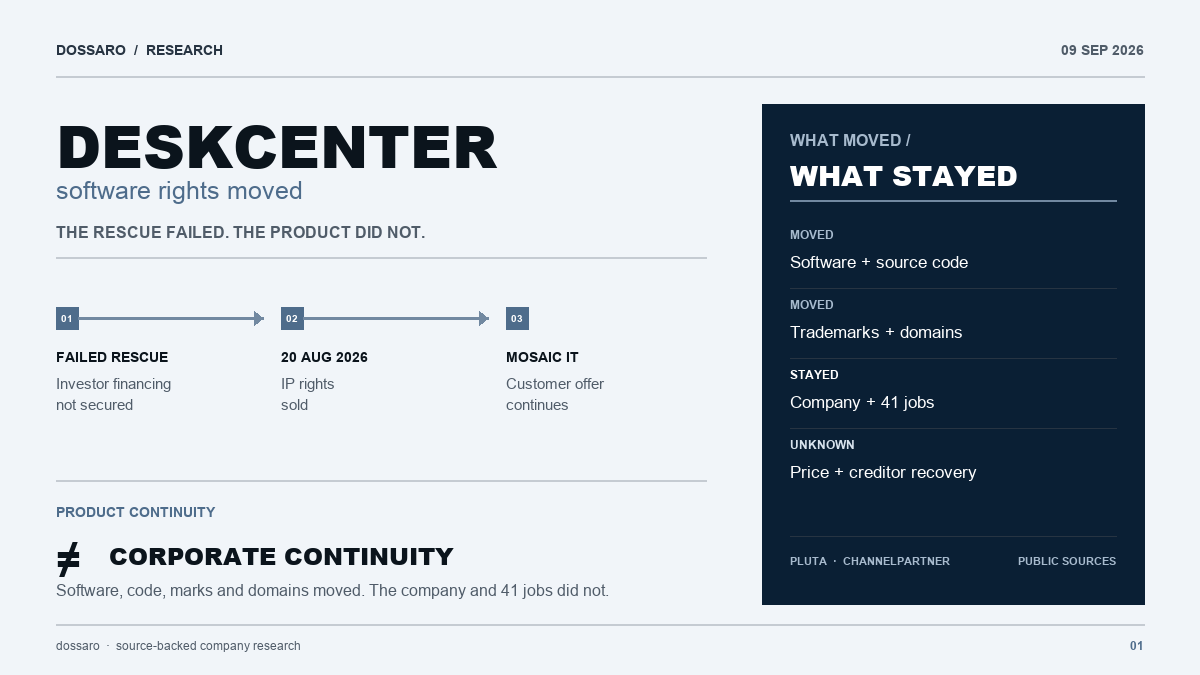Screen dimensions: 1200x675
Task: Click the PLUTA · CHANNELPARTNER source label
Action: coord(870,561)
